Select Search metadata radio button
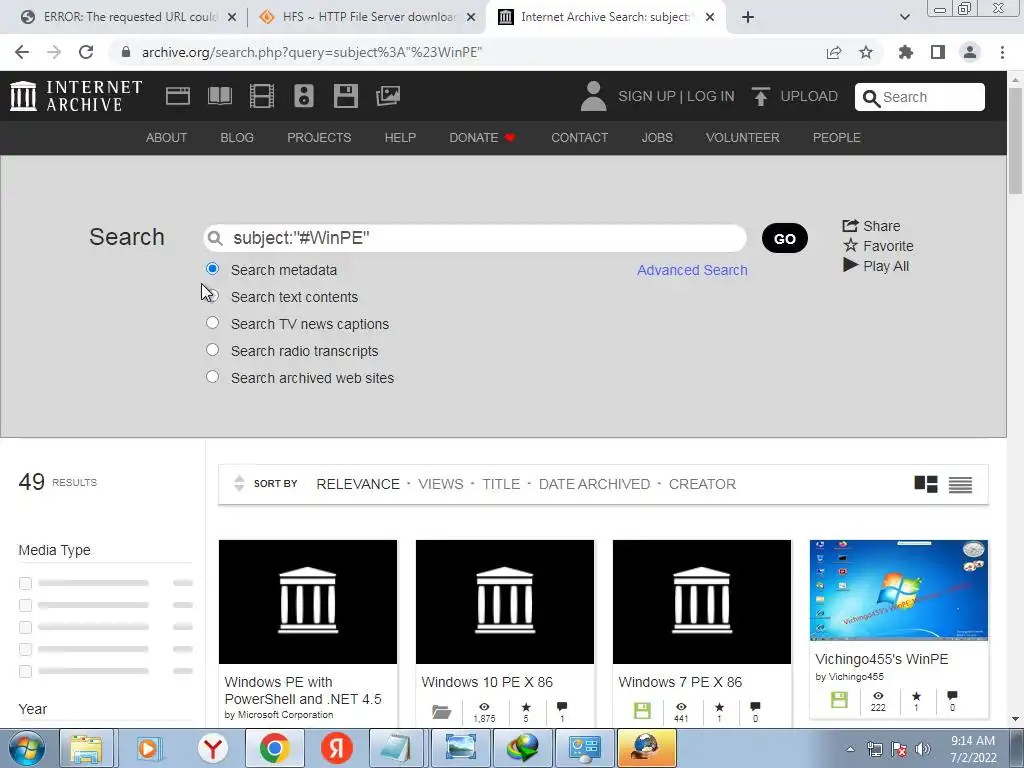 [212, 268]
